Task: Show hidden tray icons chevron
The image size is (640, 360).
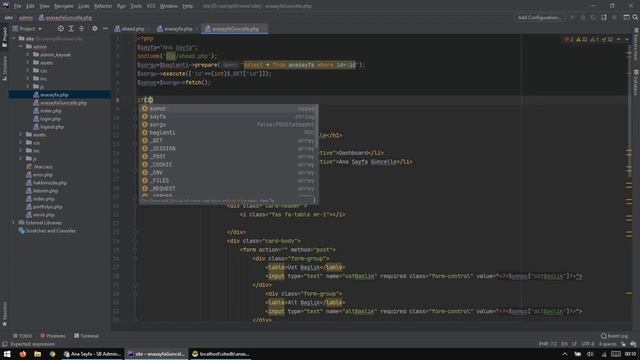Action: (565, 354)
